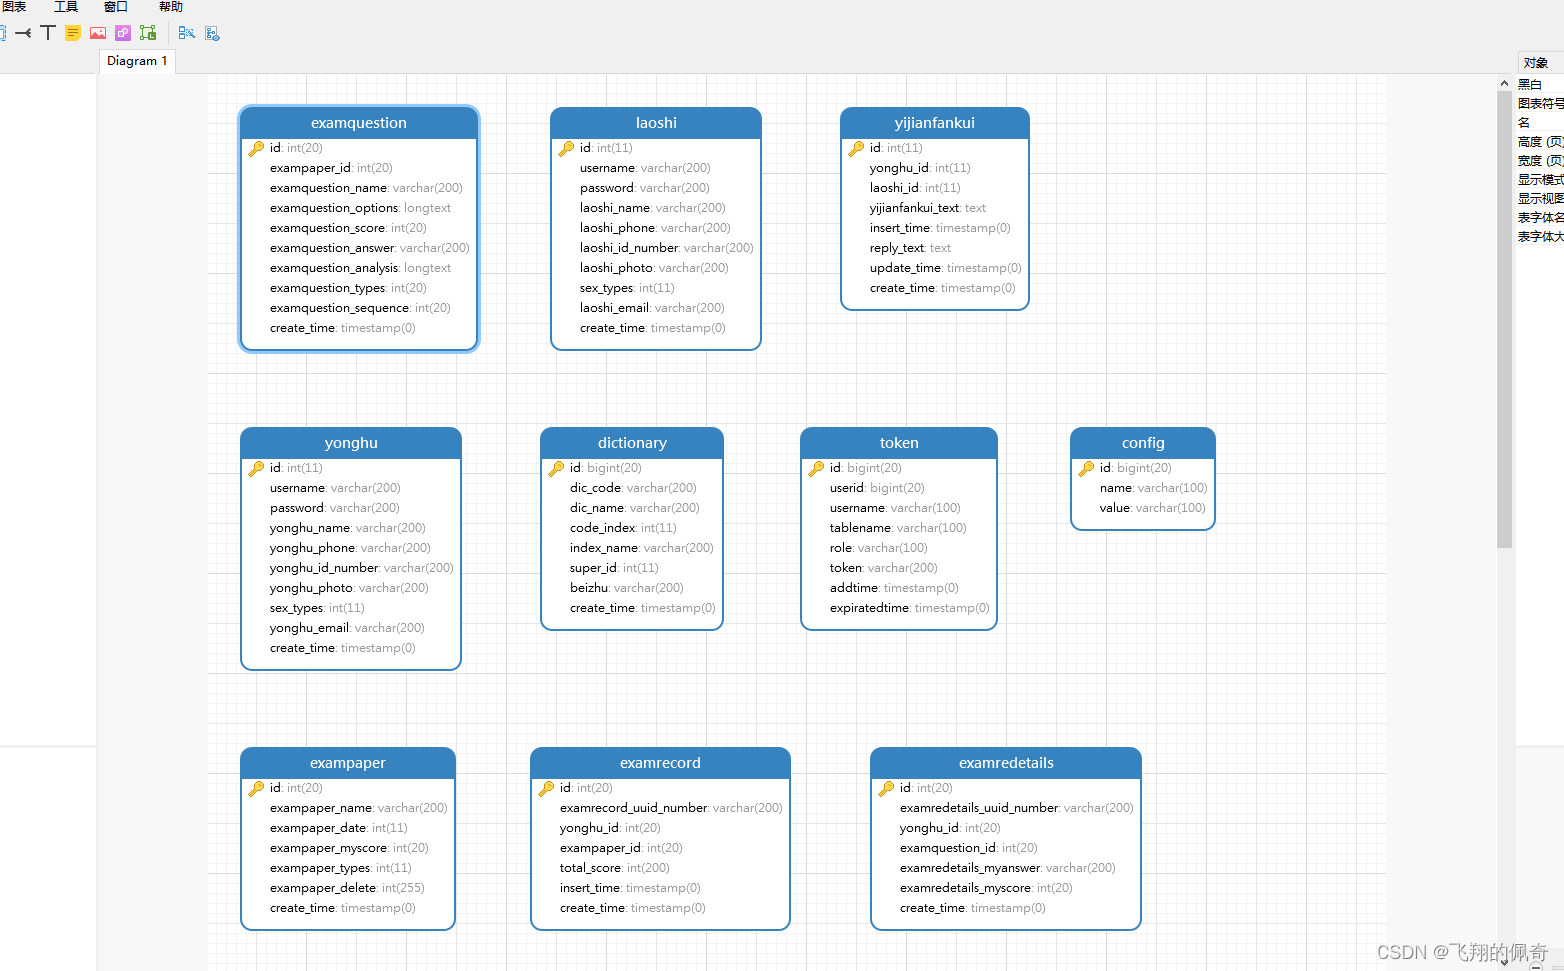
Task: Click the value field in config
Action: point(1153,508)
